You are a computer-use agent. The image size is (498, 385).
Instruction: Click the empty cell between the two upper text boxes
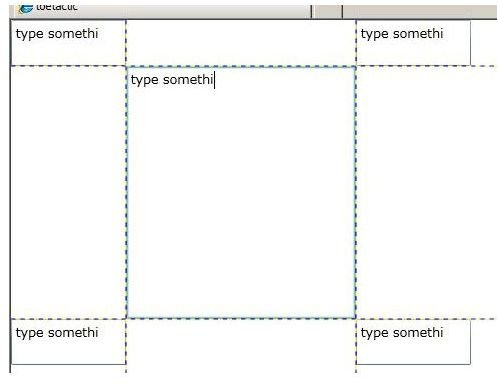click(241, 43)
